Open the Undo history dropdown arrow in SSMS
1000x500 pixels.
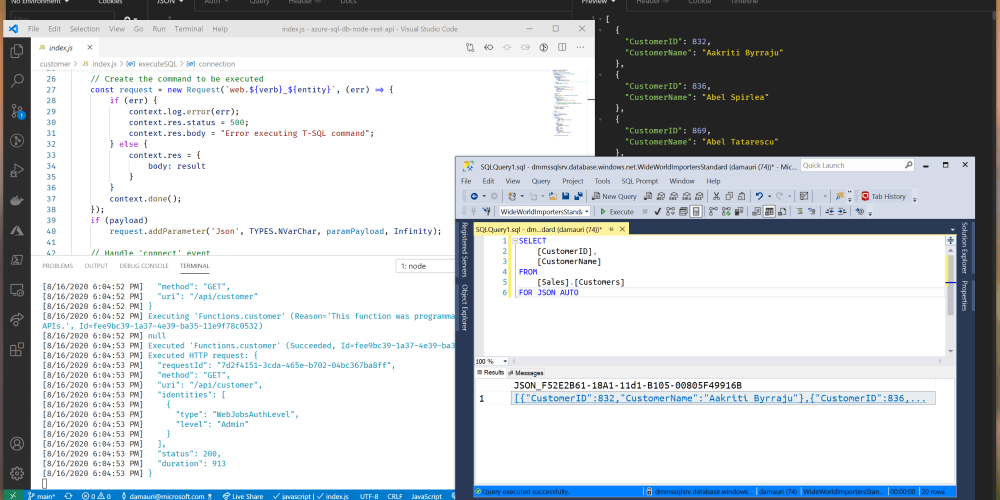coord(770,196)
